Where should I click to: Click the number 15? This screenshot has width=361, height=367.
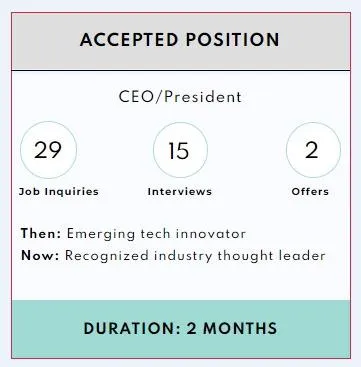click(x=179, y=151)
